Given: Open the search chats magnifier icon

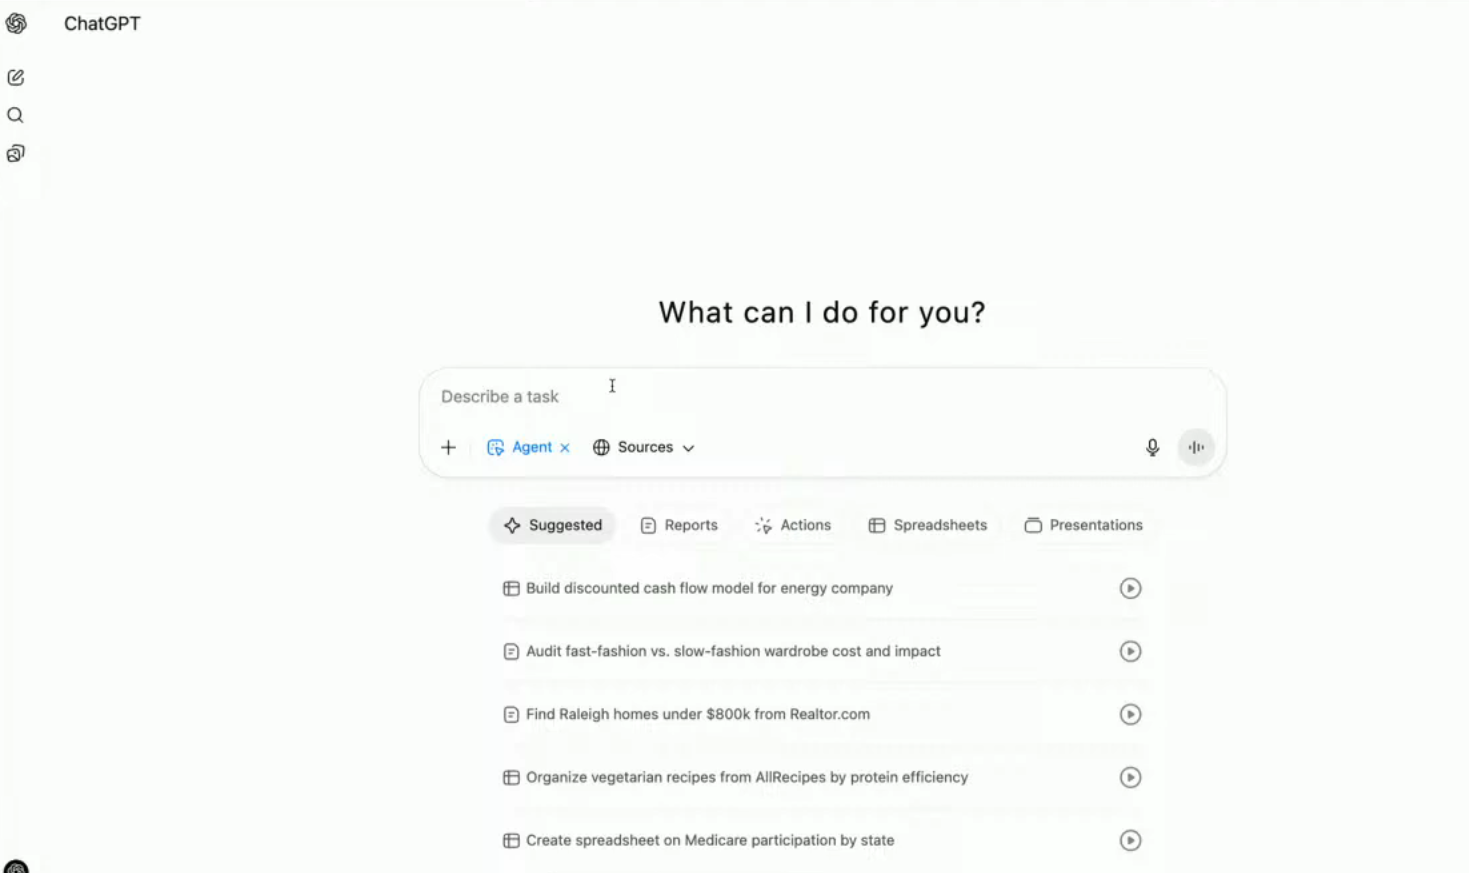Looking at the screenshot, I should 16,115.
